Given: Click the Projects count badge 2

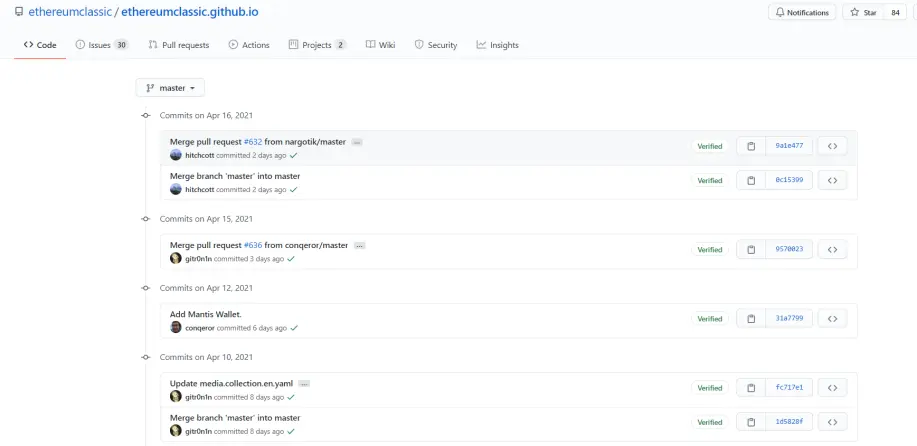Looking at the screenshot, I should (340, 45).
